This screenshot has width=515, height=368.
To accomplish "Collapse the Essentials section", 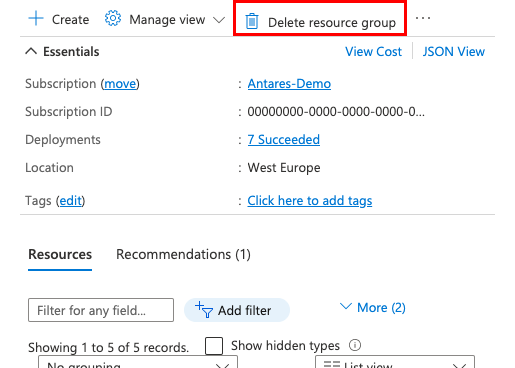I will coord(31,51).
